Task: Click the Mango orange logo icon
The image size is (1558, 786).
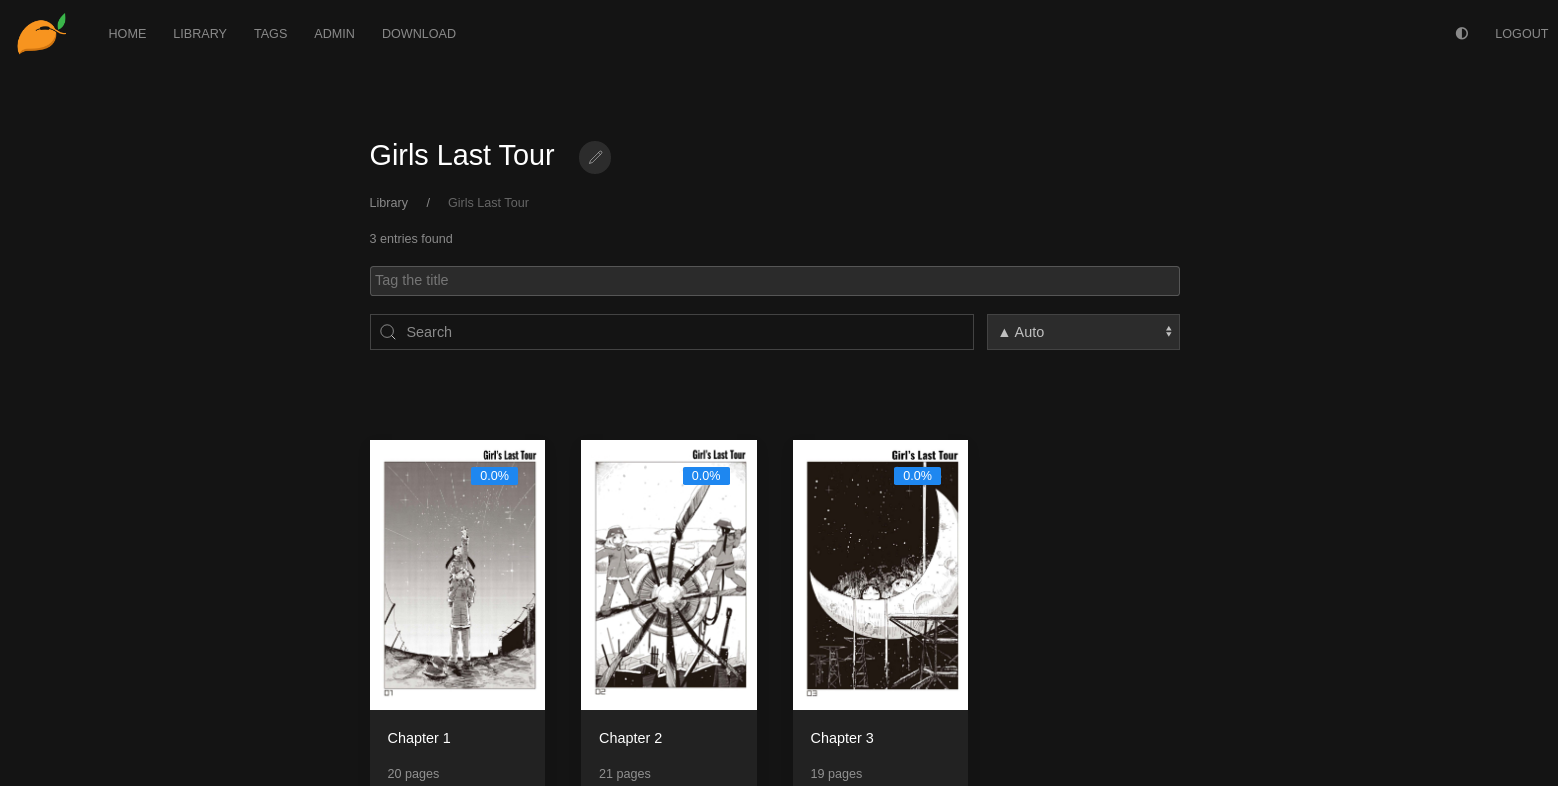Action: pyautogui.click(x=41, y=33)
